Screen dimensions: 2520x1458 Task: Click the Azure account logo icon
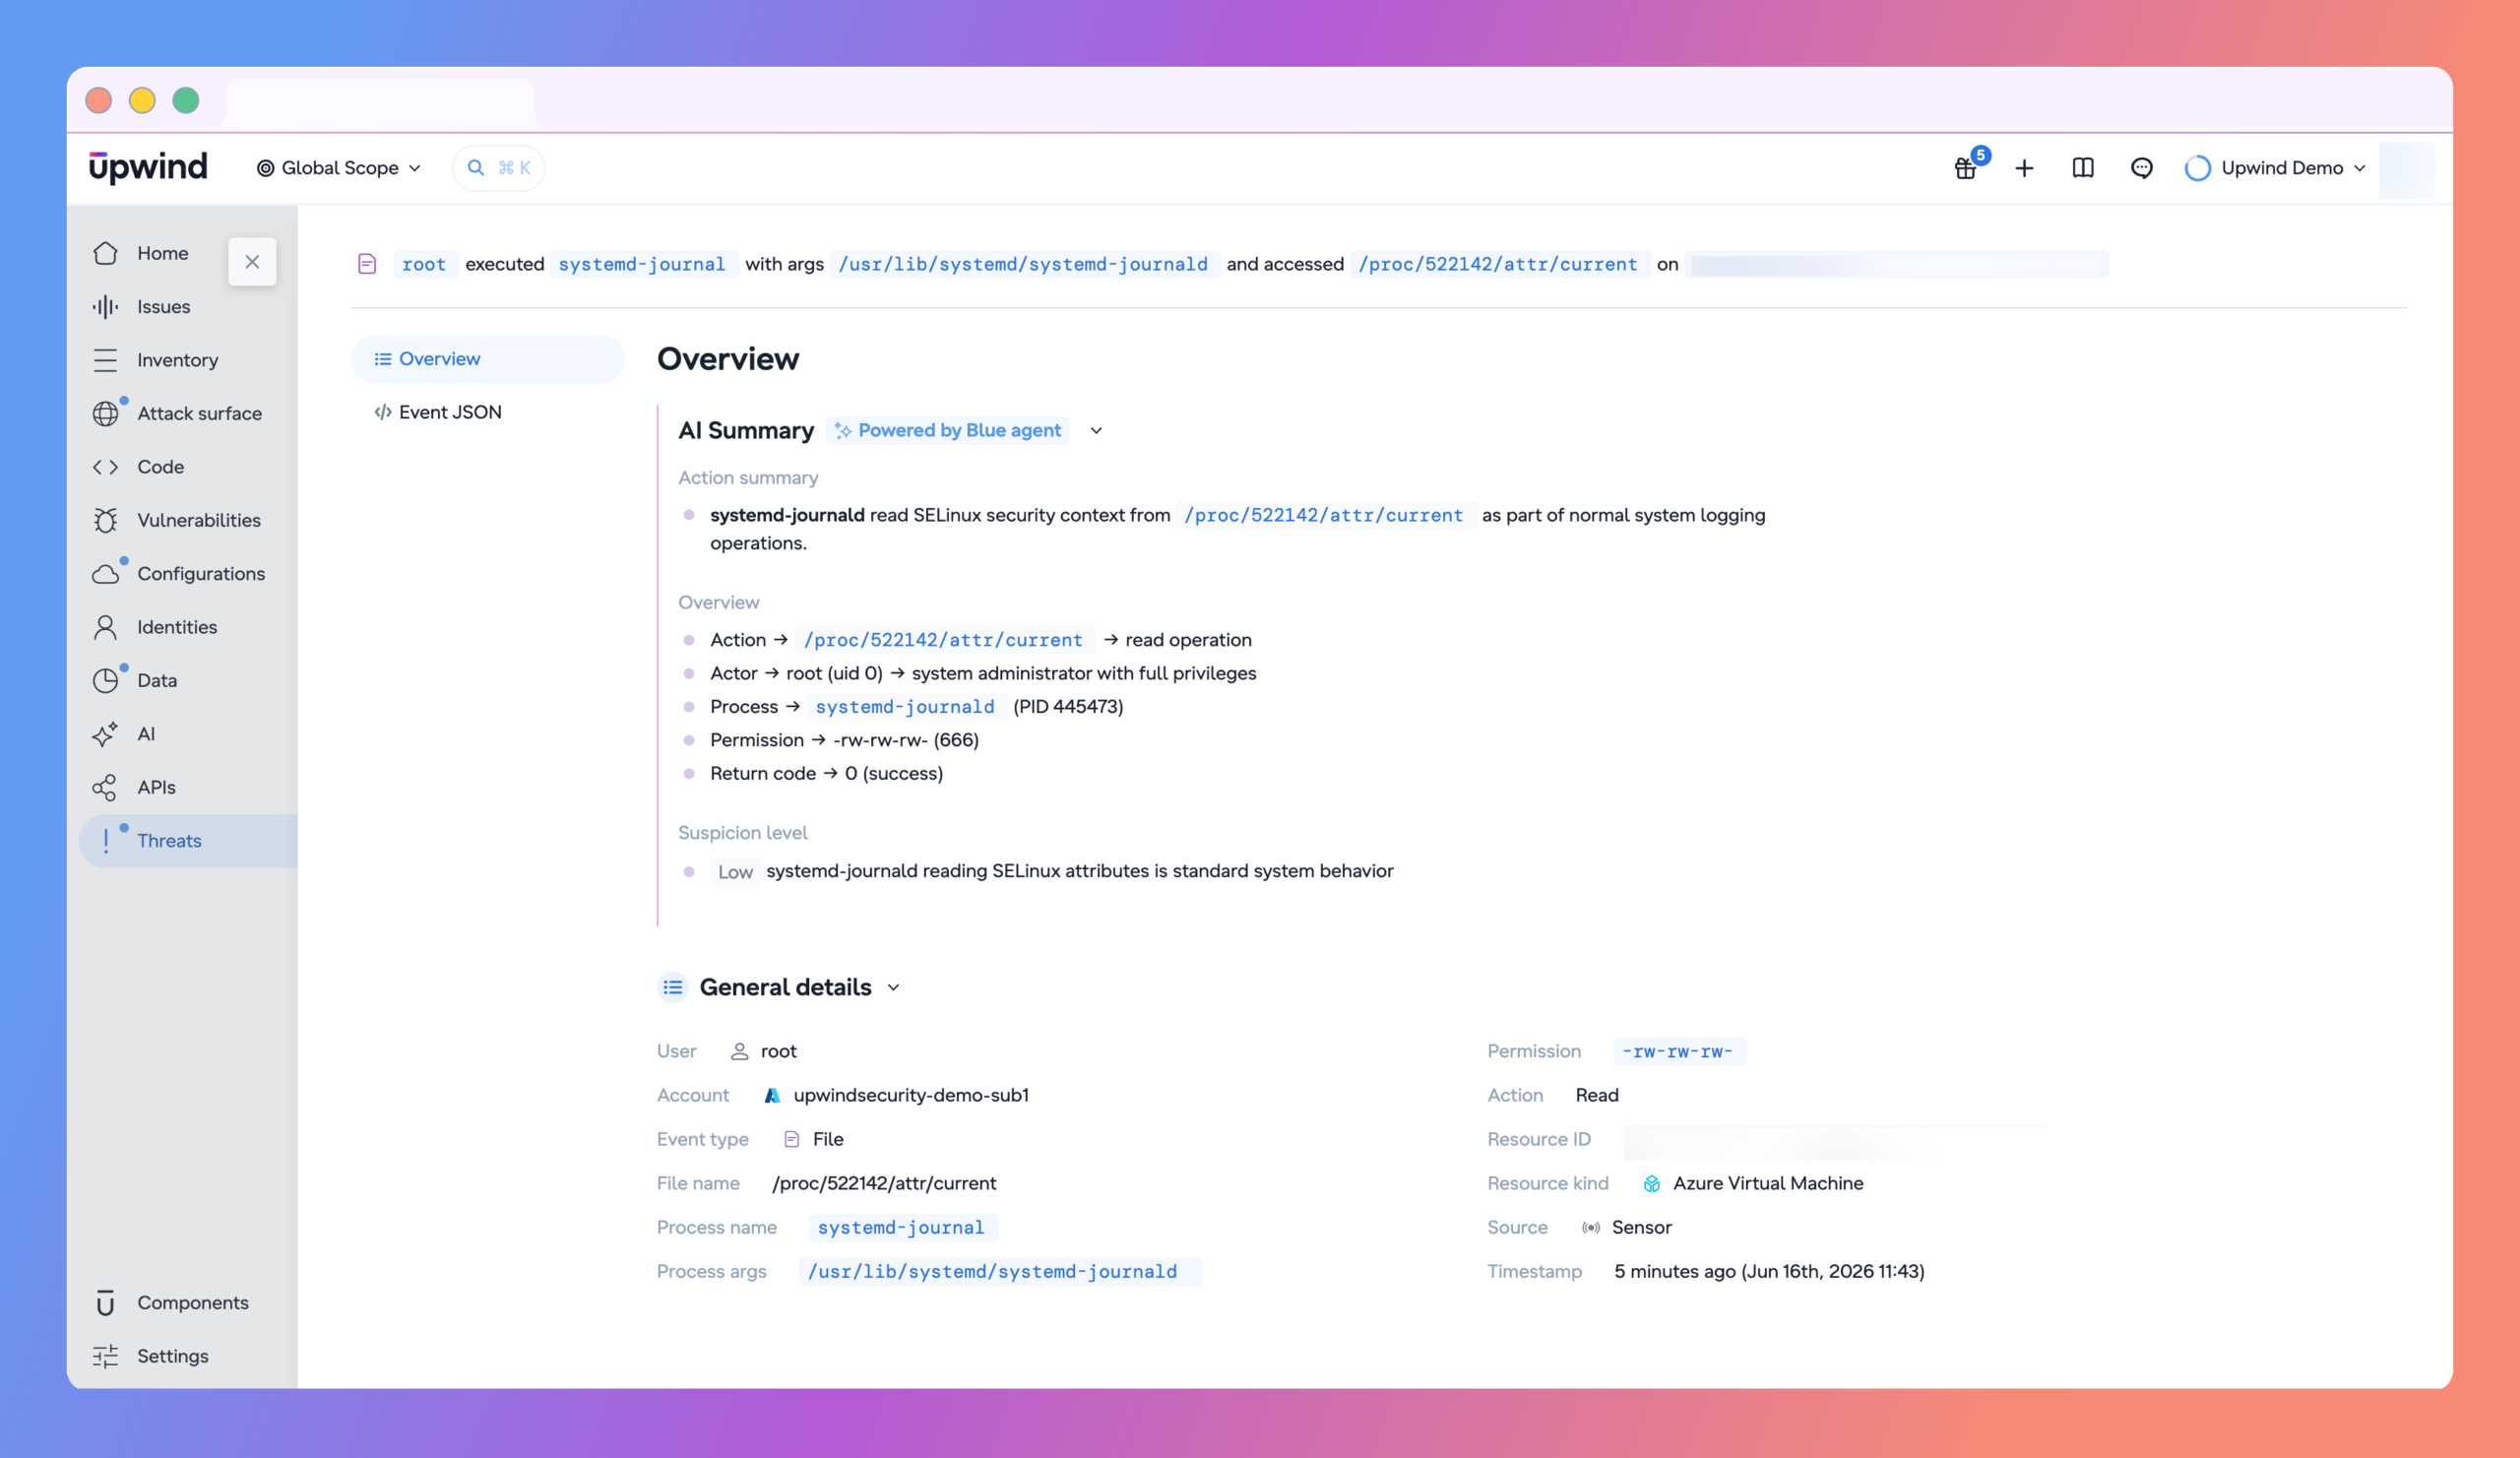(x=772, y=1095)
